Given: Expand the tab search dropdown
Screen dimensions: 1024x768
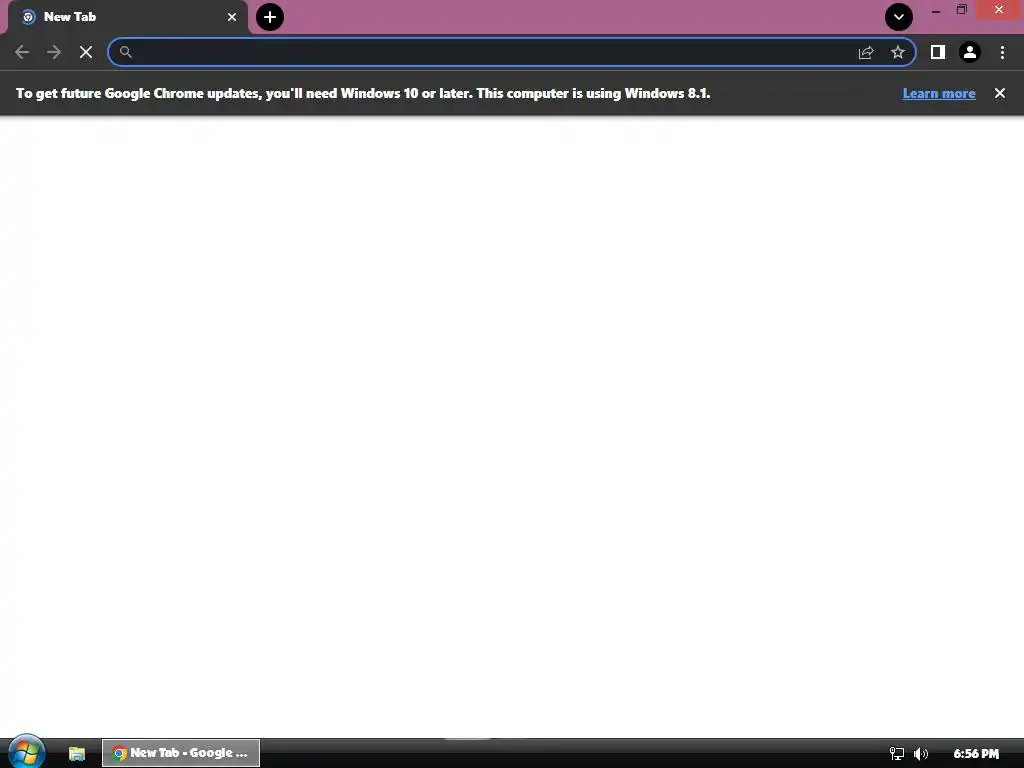Looking at the screenshot, I should click(x=899, y=17).
